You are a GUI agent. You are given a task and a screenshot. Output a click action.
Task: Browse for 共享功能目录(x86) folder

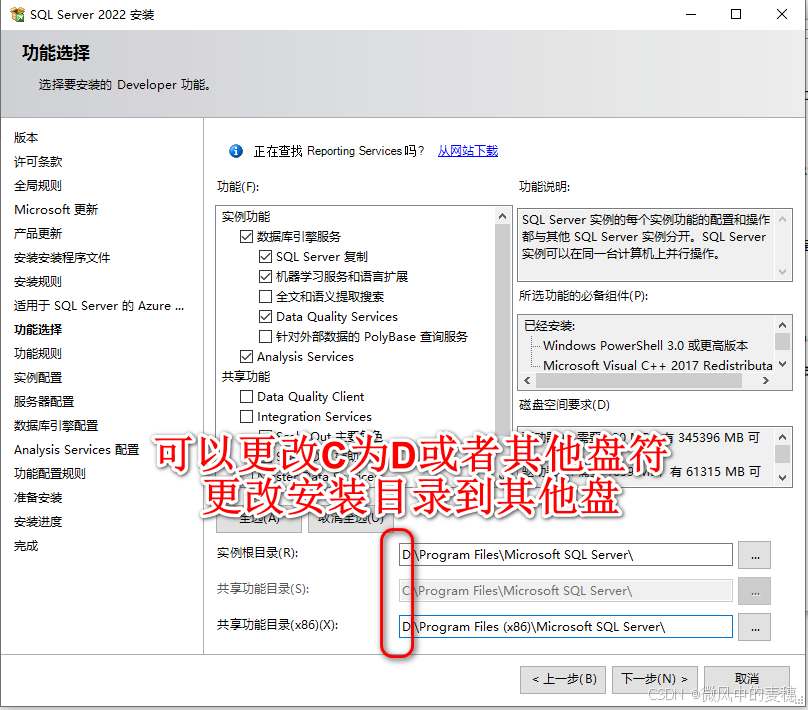pyautogui.click(x=754, y=627)
